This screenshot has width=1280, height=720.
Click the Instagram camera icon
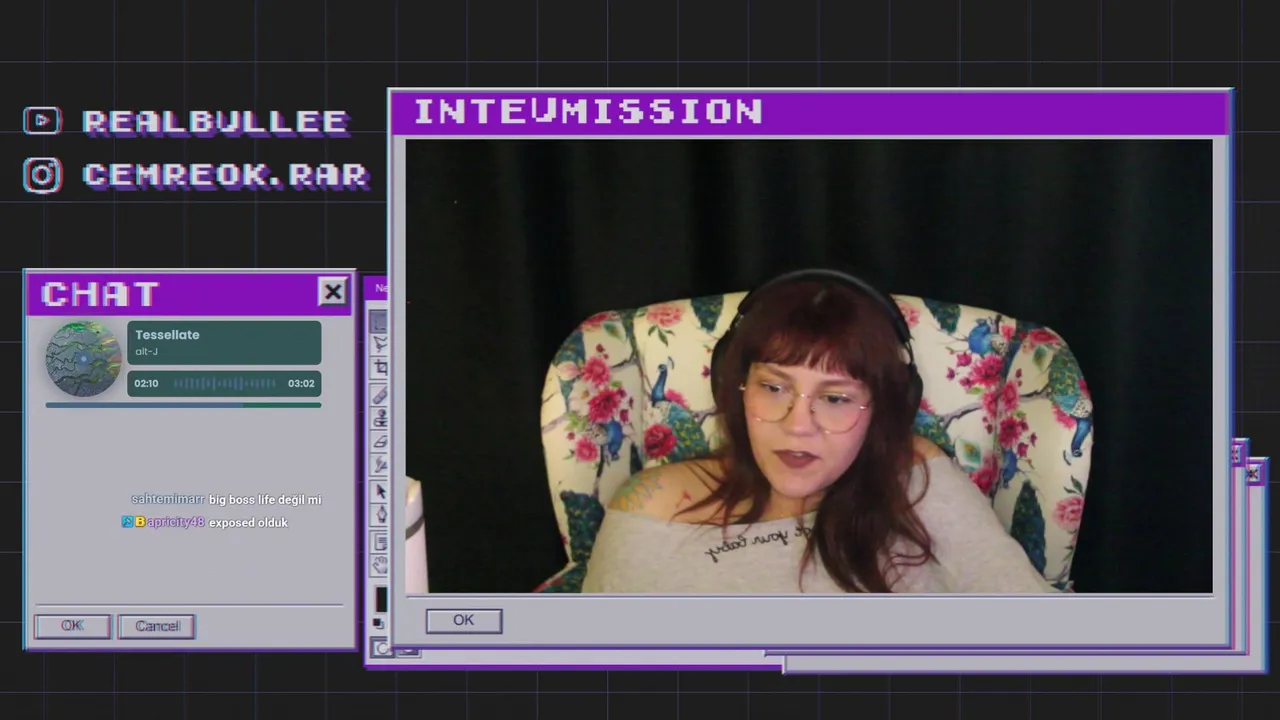click(42, 175)
